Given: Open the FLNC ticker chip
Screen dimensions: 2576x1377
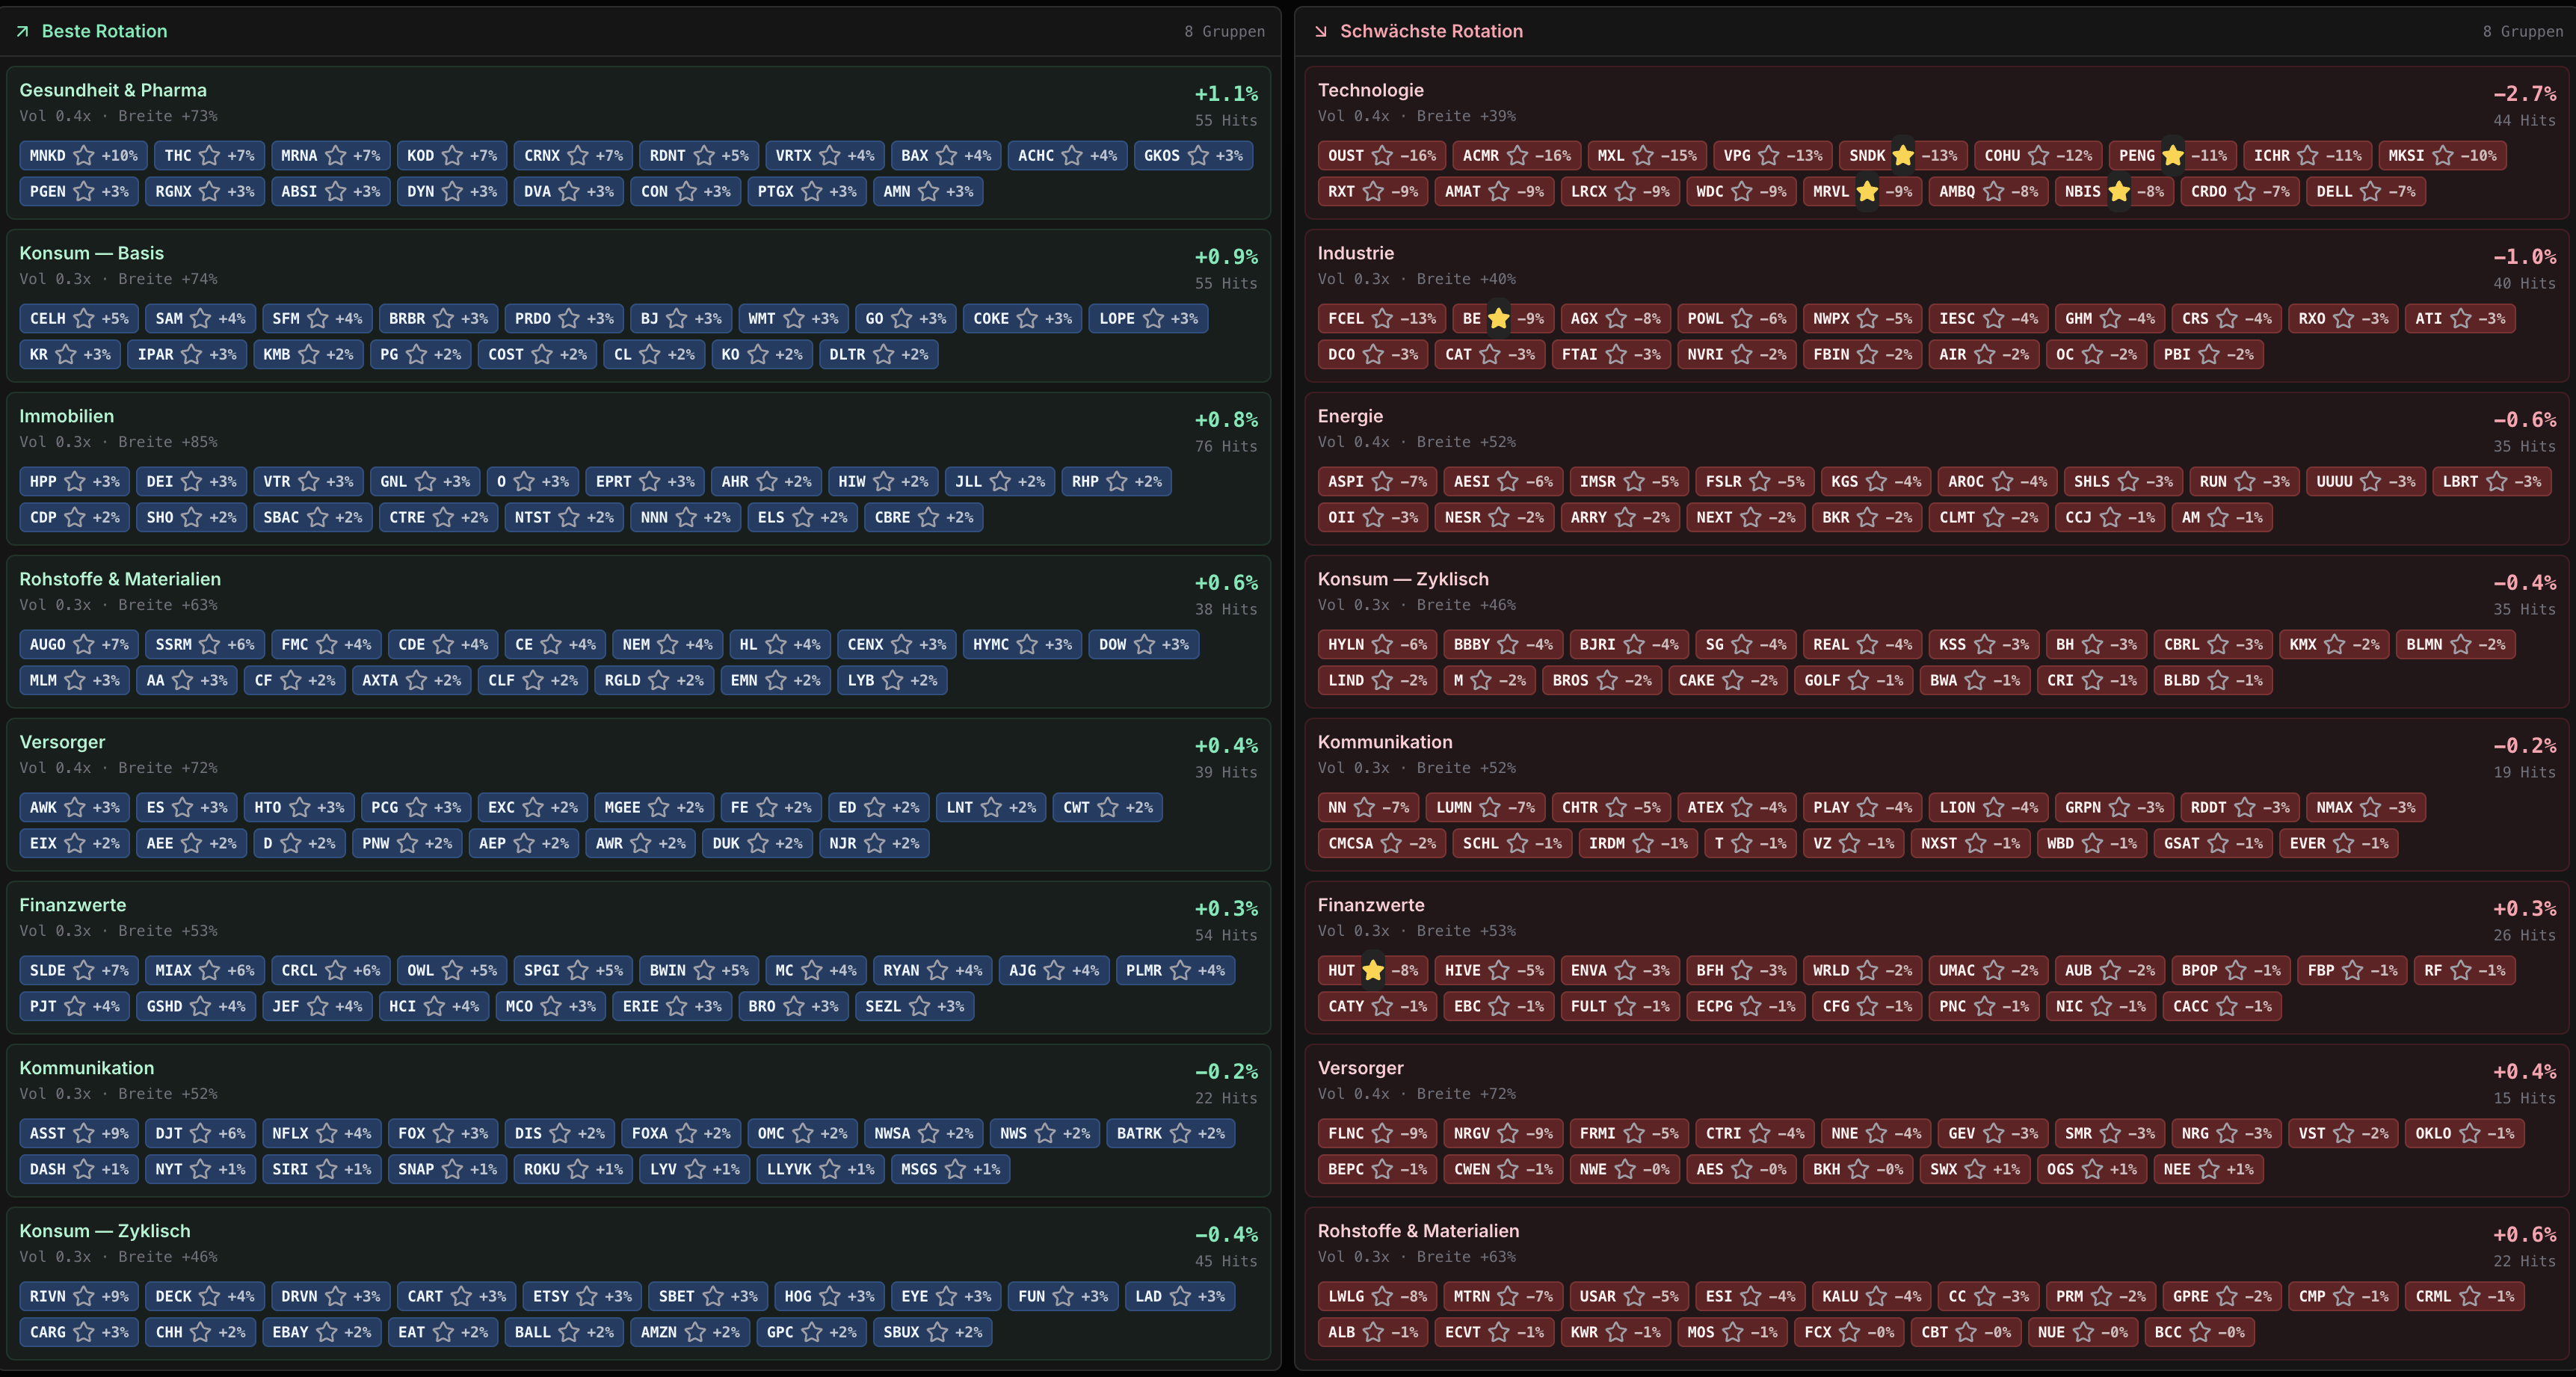Looking at the screenshot, I should click(1378, 1133).
